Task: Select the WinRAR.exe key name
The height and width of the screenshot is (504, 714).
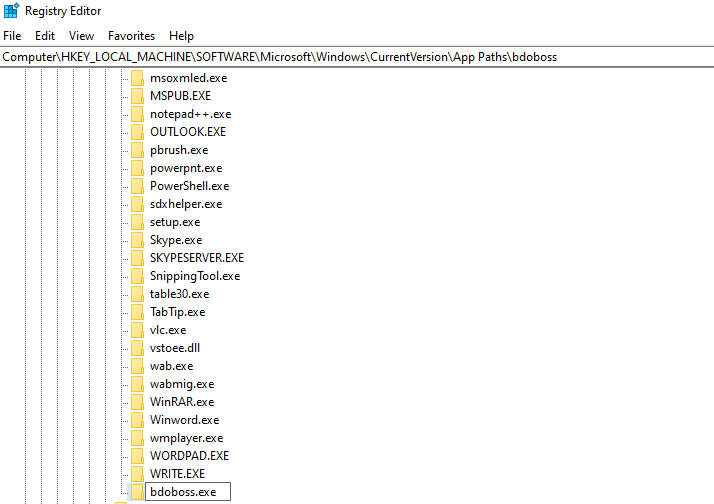Action: click(x=182, y=402)
